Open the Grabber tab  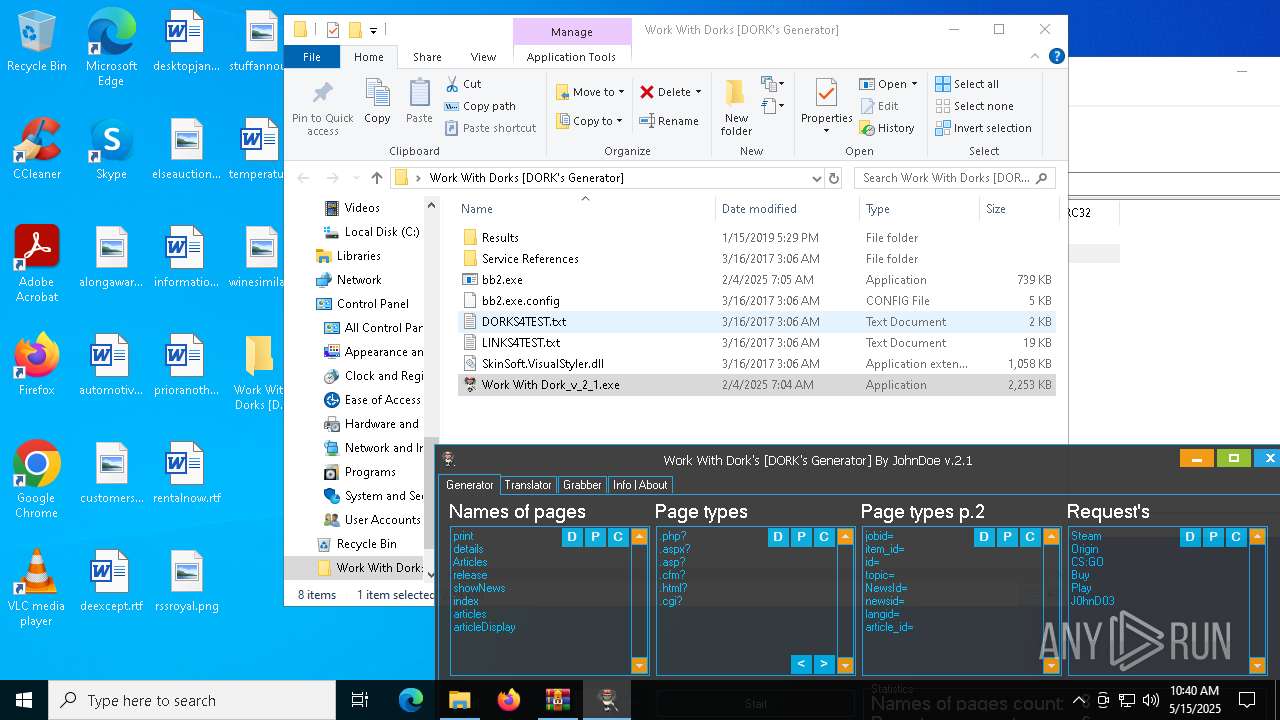[582, 485]
